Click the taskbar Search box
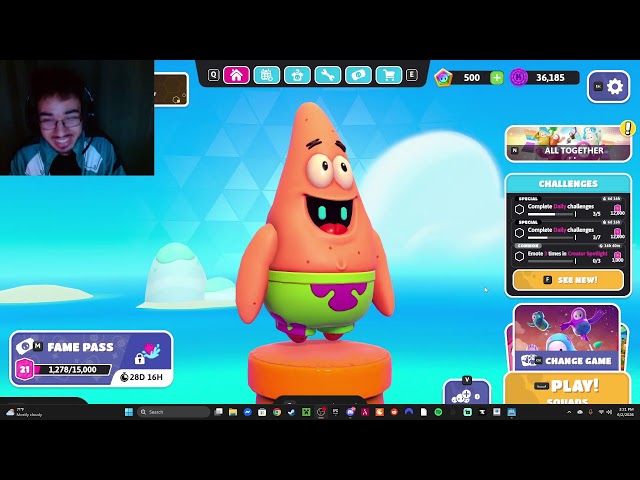The width and height of the screenshot is (640, 480). click(x=173, y=412)
